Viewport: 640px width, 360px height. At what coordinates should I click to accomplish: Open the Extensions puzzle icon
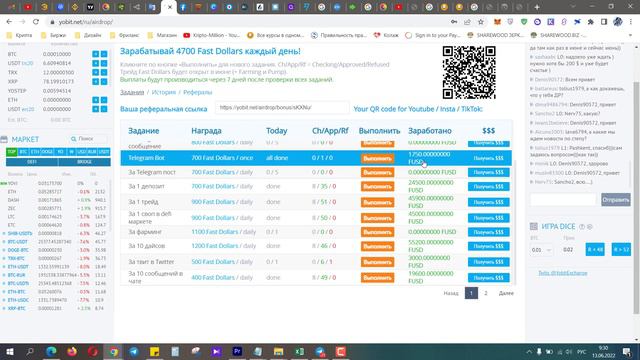coord(591,22)
